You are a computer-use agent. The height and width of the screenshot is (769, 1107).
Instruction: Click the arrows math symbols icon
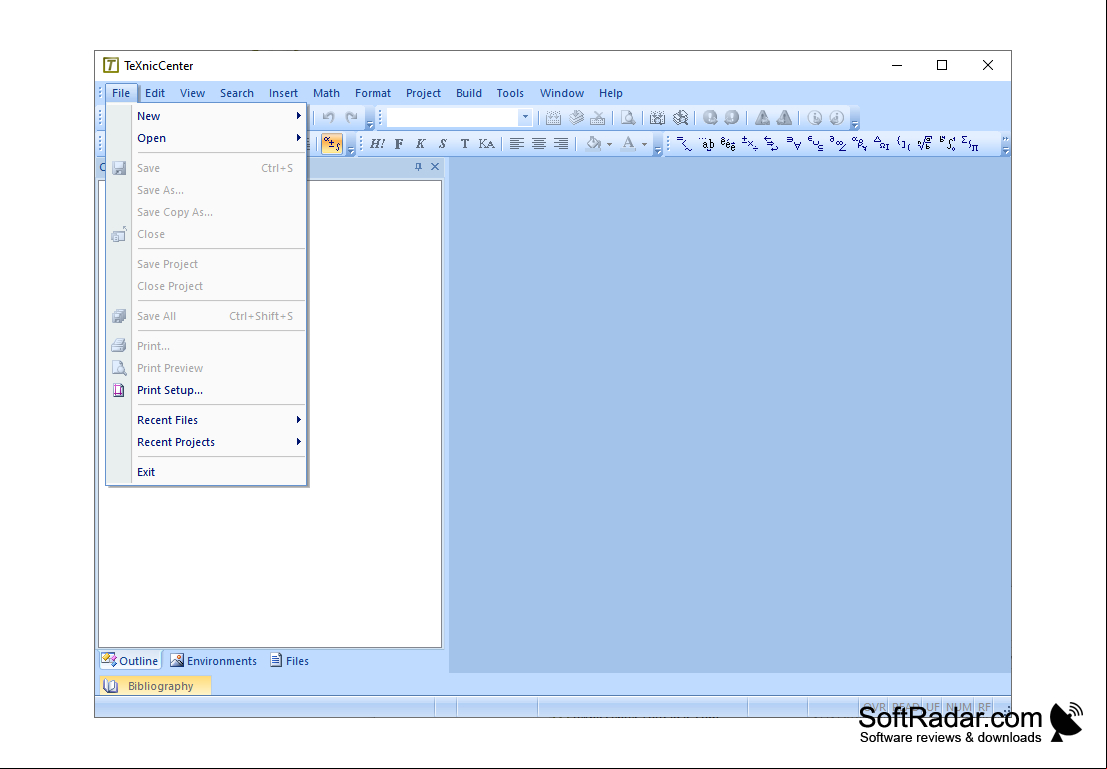[x=771, y=144]
